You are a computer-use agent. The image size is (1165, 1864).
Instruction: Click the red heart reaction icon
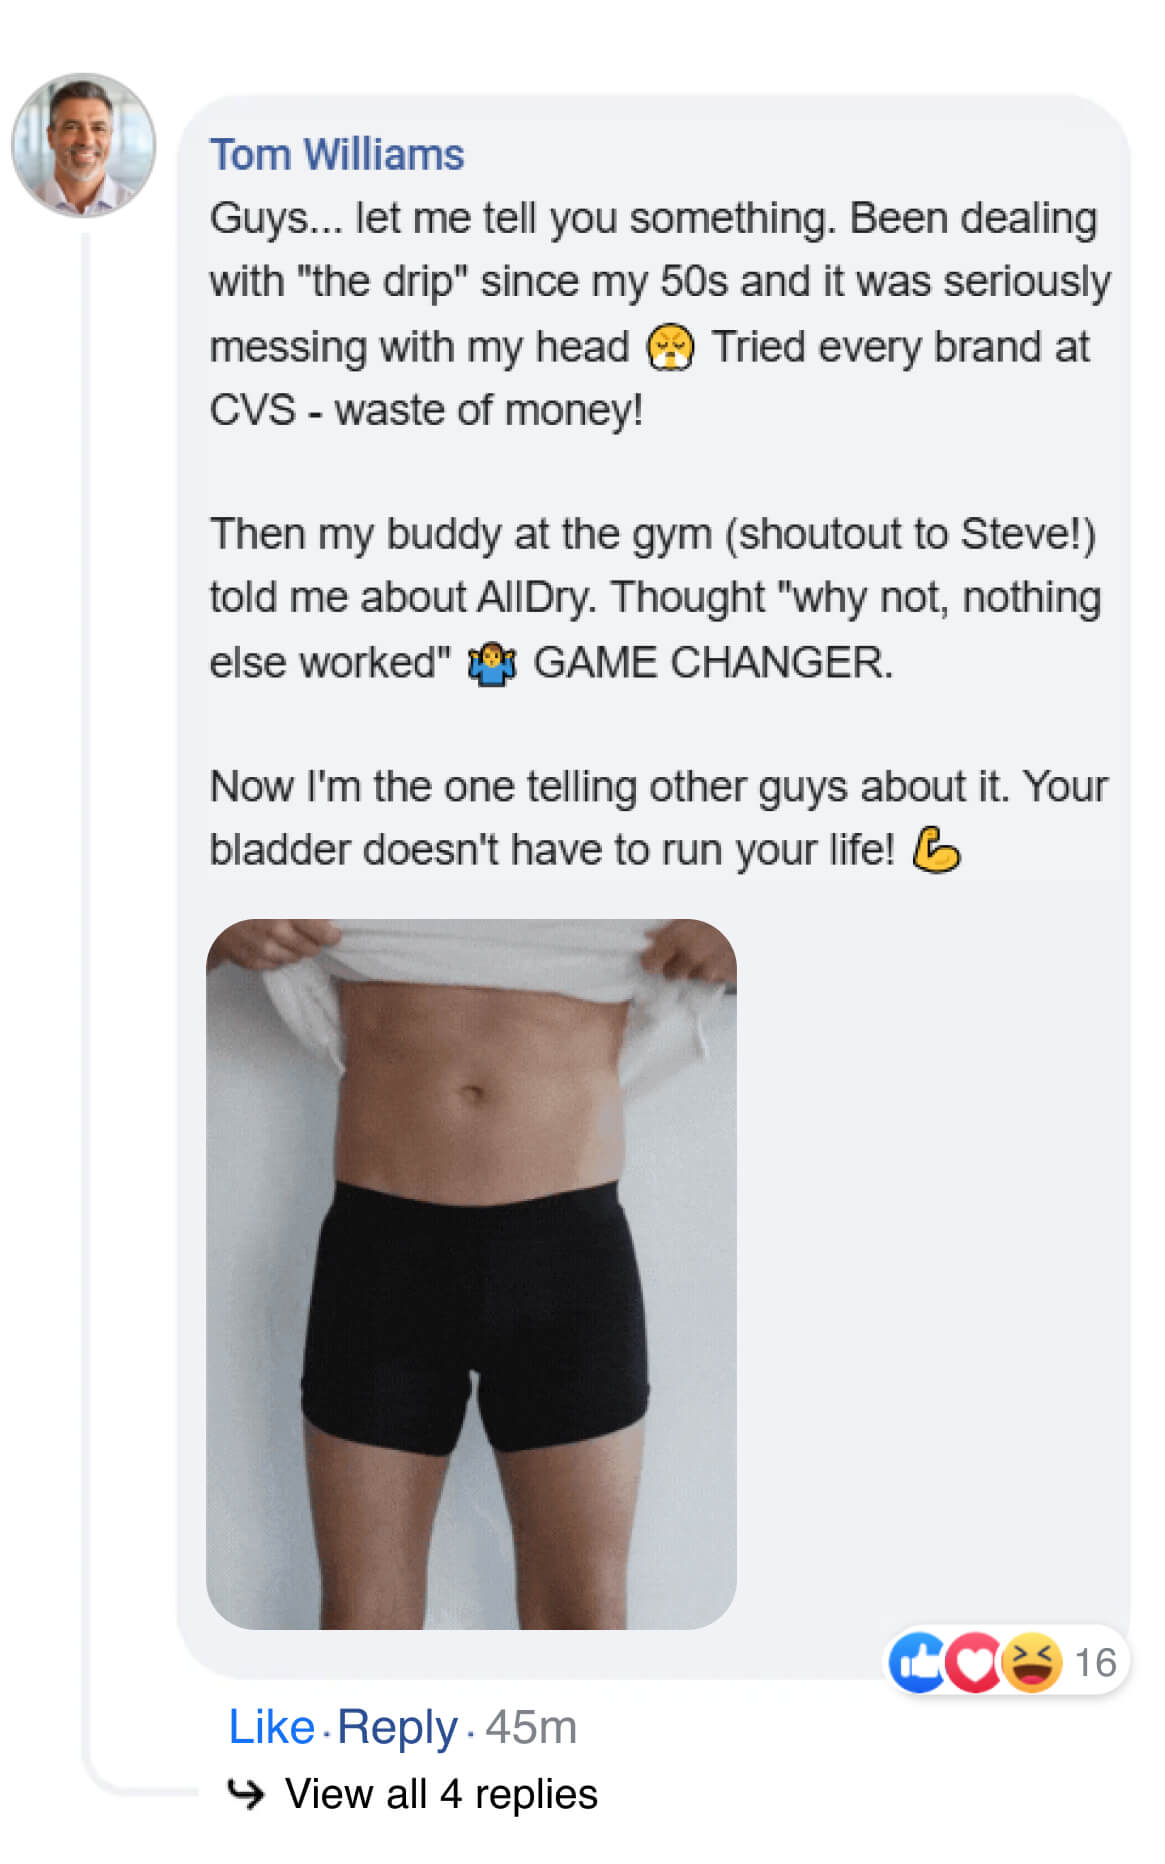973,1663
